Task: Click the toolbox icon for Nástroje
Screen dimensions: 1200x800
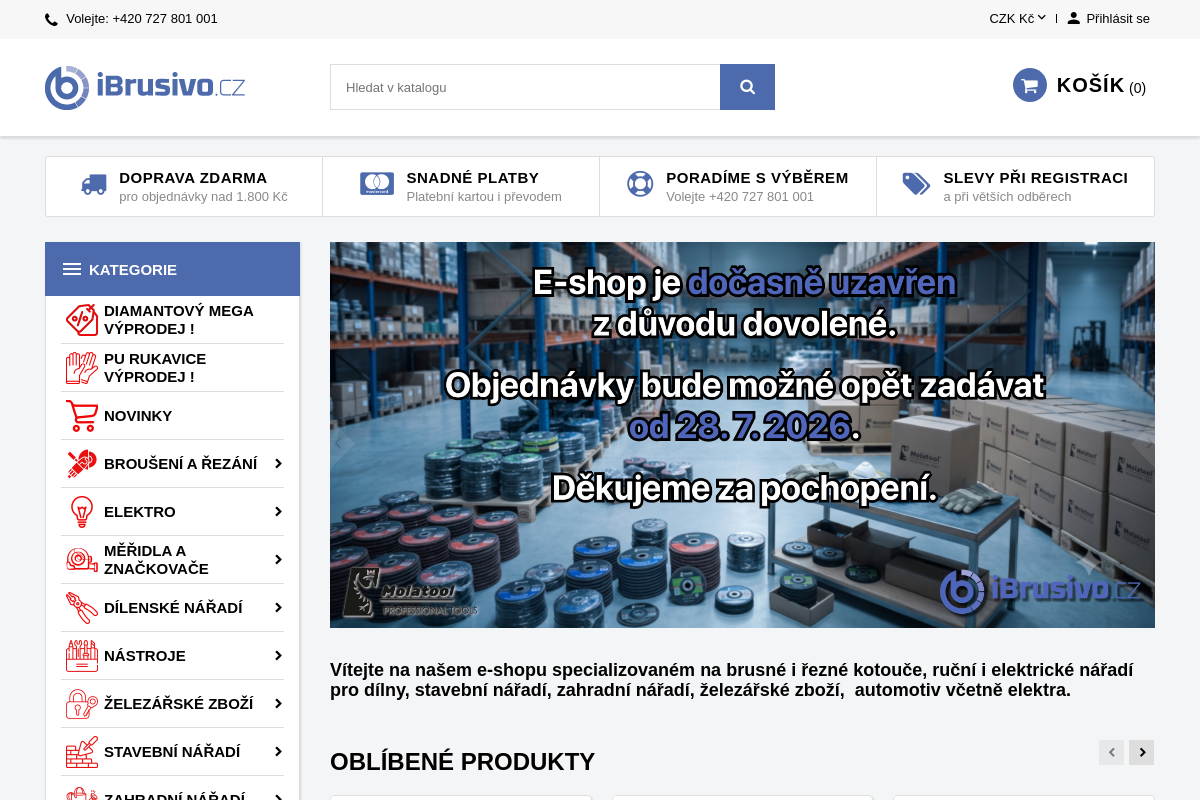Action: (82, 656)
